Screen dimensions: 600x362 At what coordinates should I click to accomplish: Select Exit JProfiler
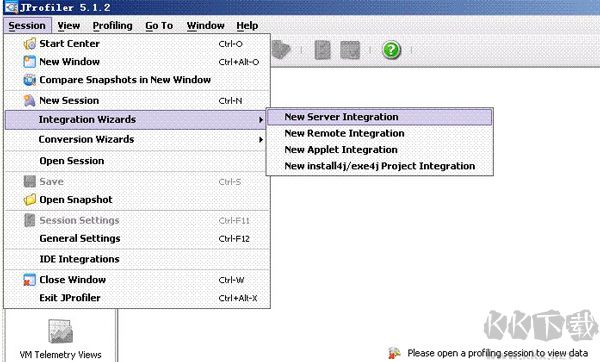click(x=137, y=298)
